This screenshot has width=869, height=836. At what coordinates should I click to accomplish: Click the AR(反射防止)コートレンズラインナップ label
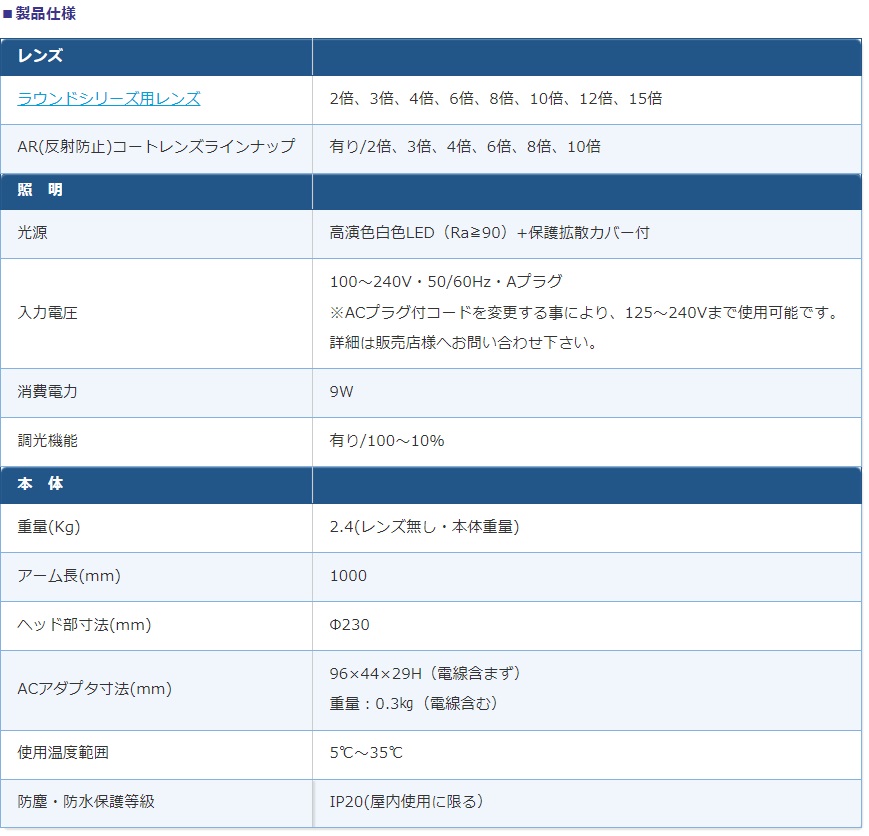pyautogui.click(x=156, y=147)
